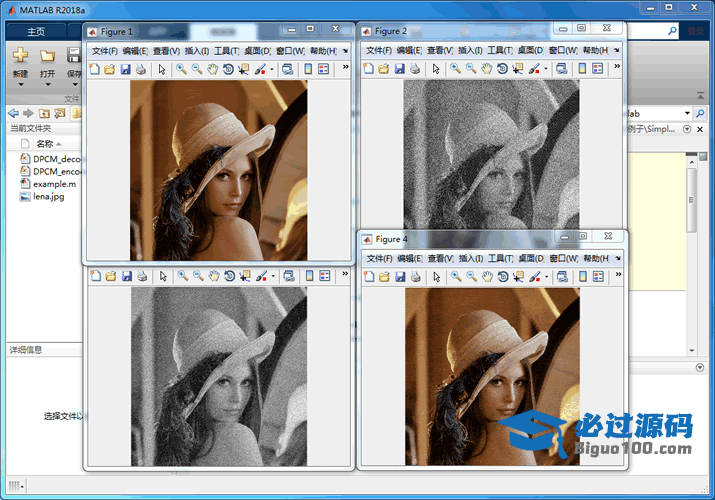Viewport: 715px width, 500px height.
Task: Activate Zoom Out tool in Figure 4
Action: click(471, 276)
